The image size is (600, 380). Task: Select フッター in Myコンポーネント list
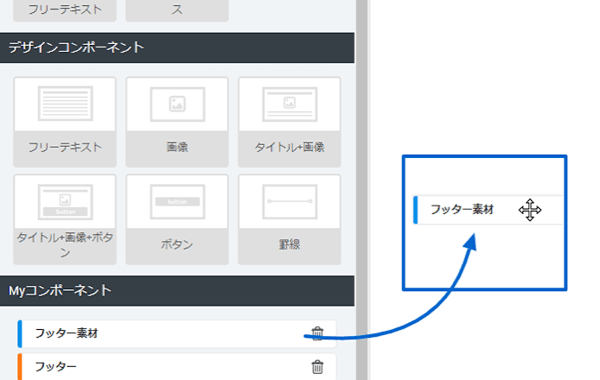click(177, 367)
